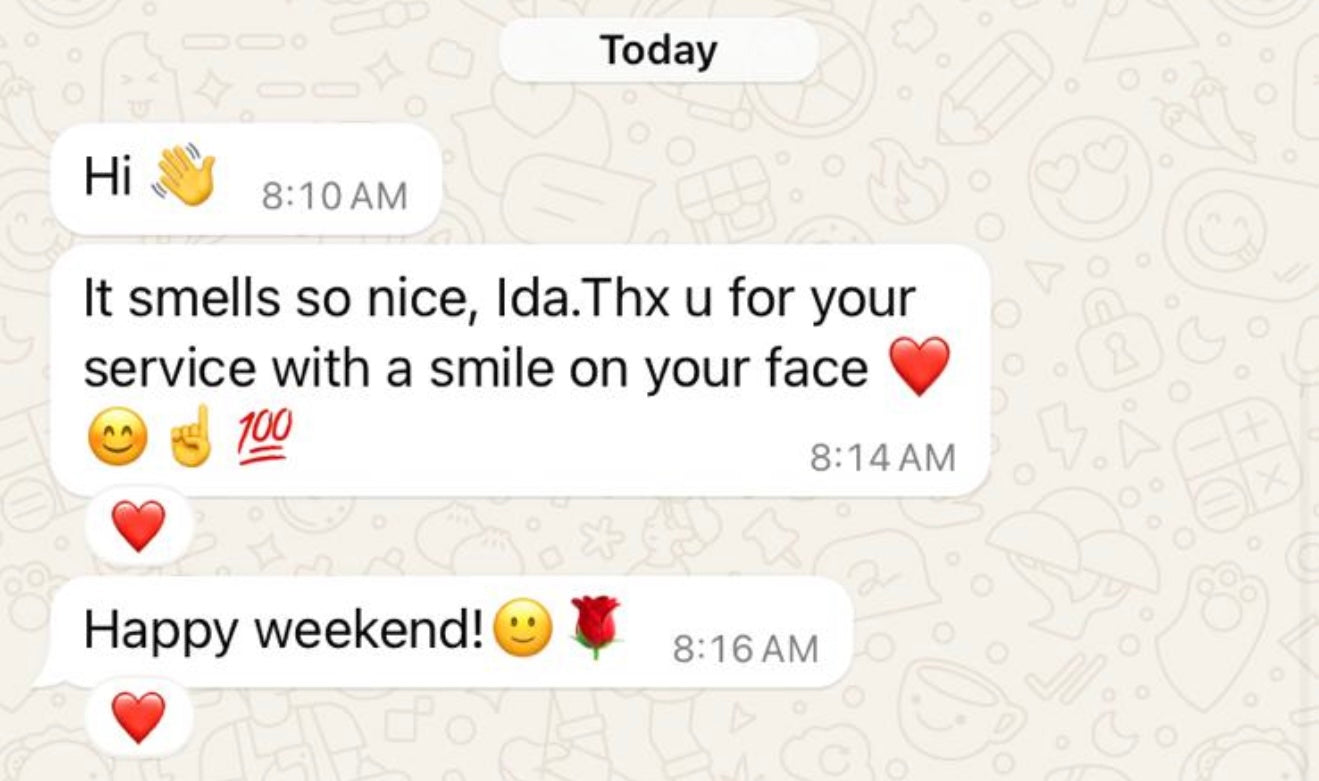Click the 8:14 AM timestamp
Screen dimensions: 1319x781
[x=883, y=458]
